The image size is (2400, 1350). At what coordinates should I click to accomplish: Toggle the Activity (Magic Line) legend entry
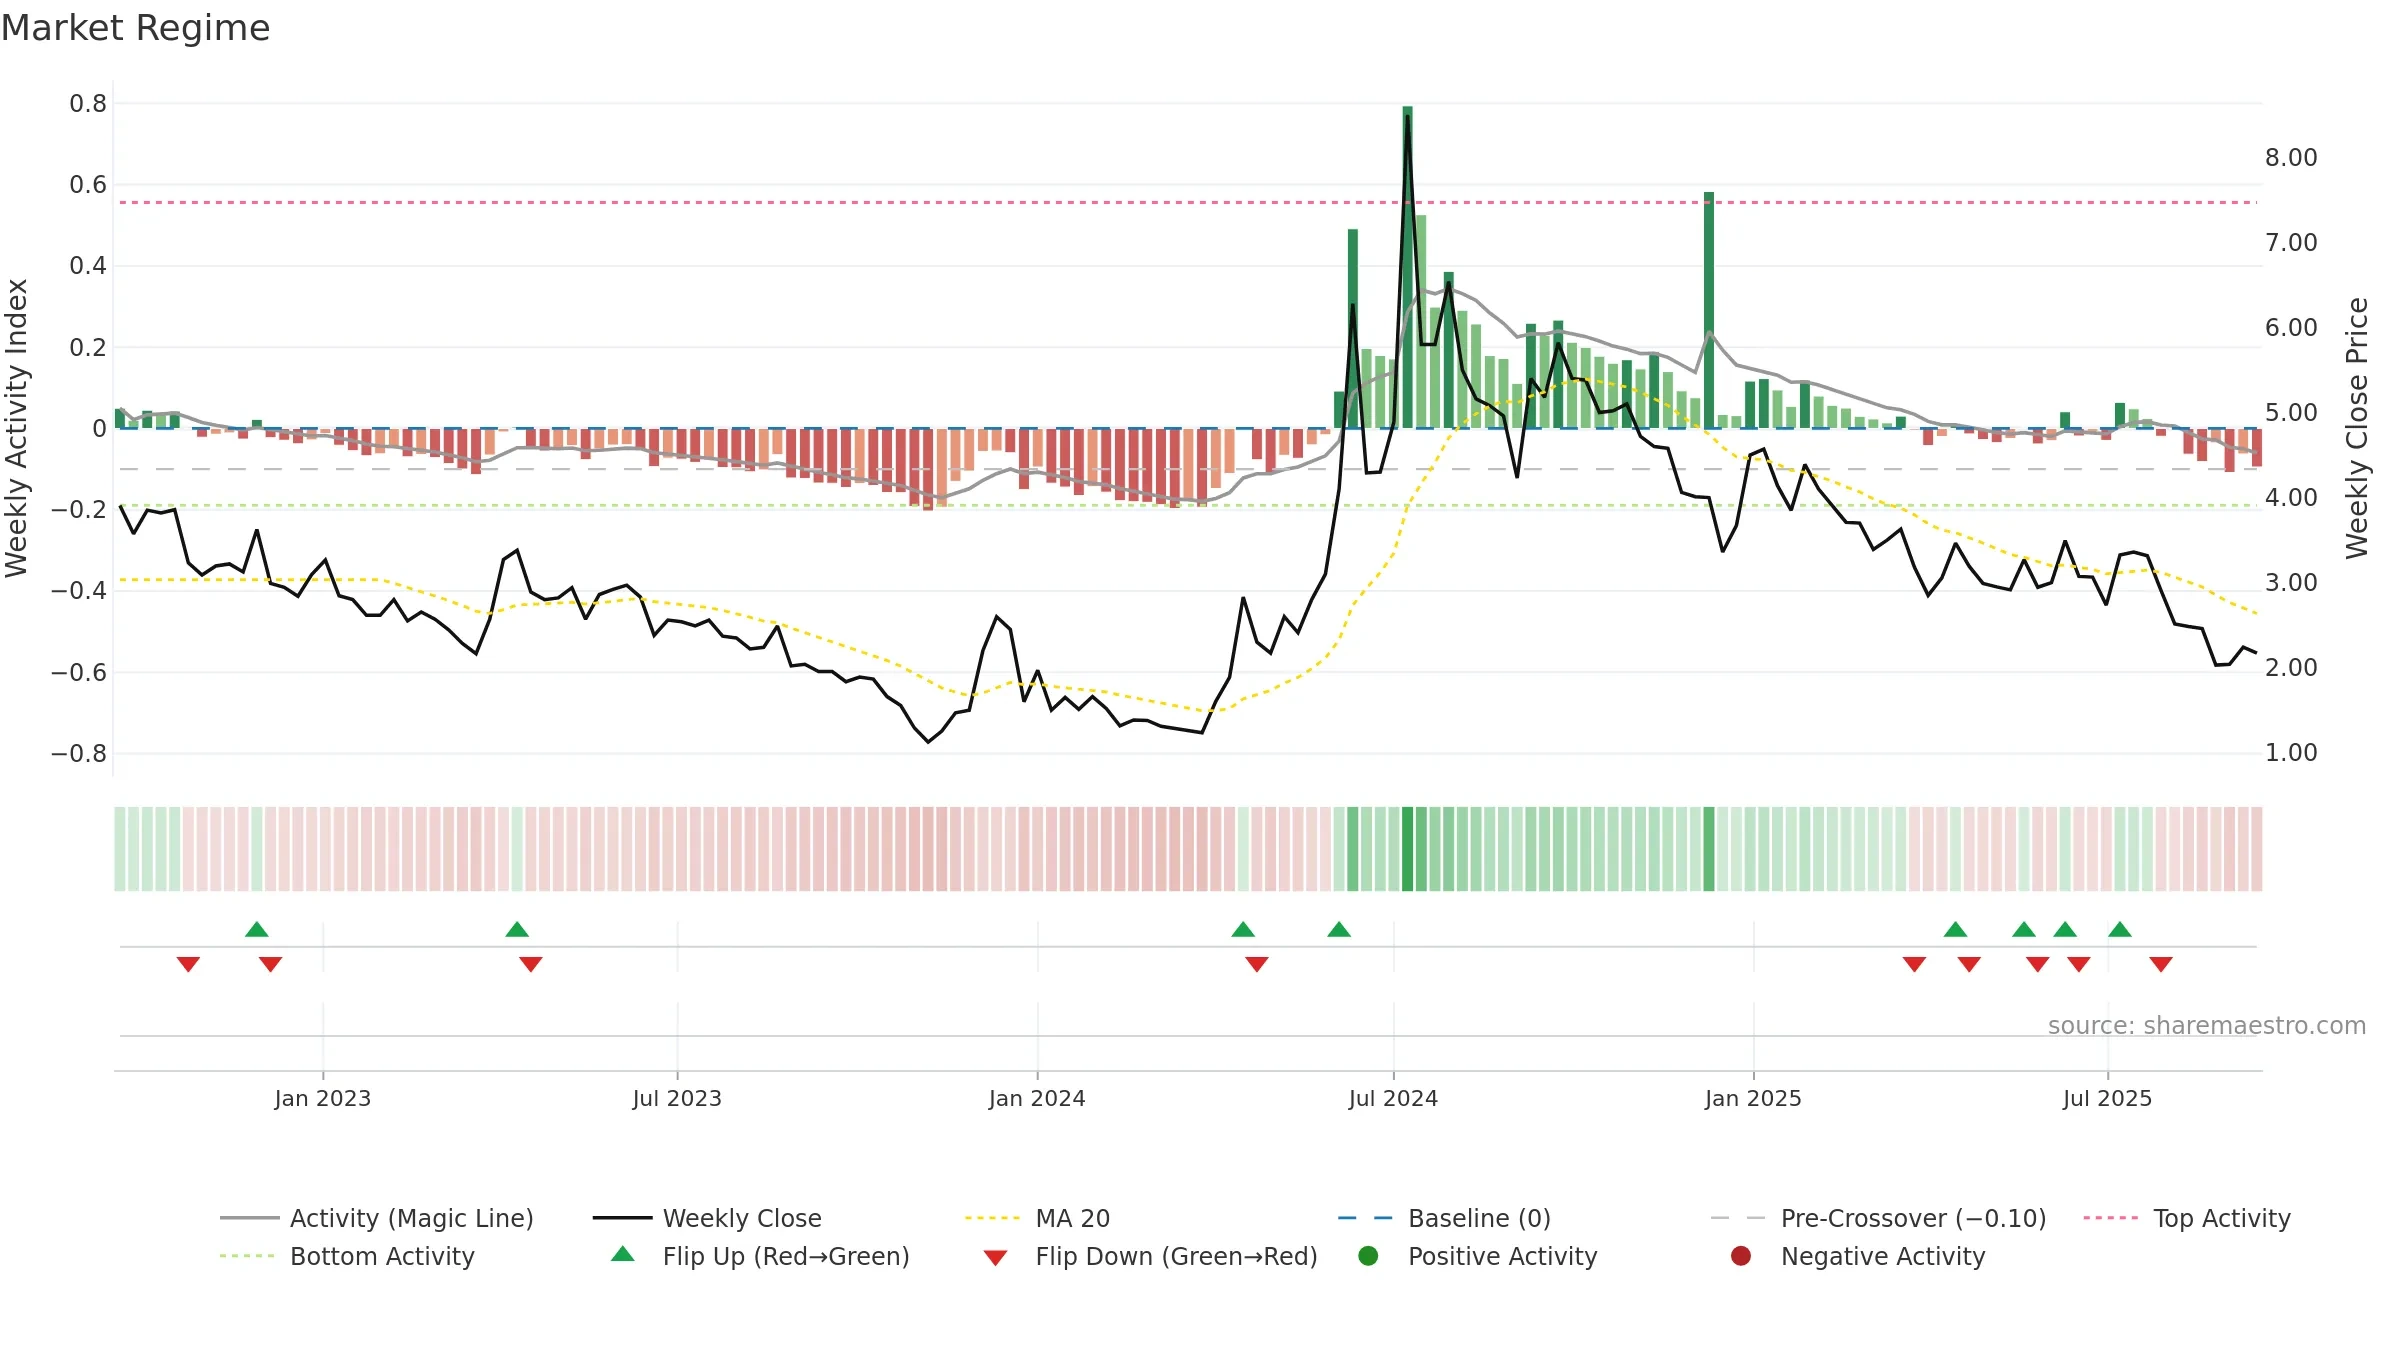point(377,1218)
